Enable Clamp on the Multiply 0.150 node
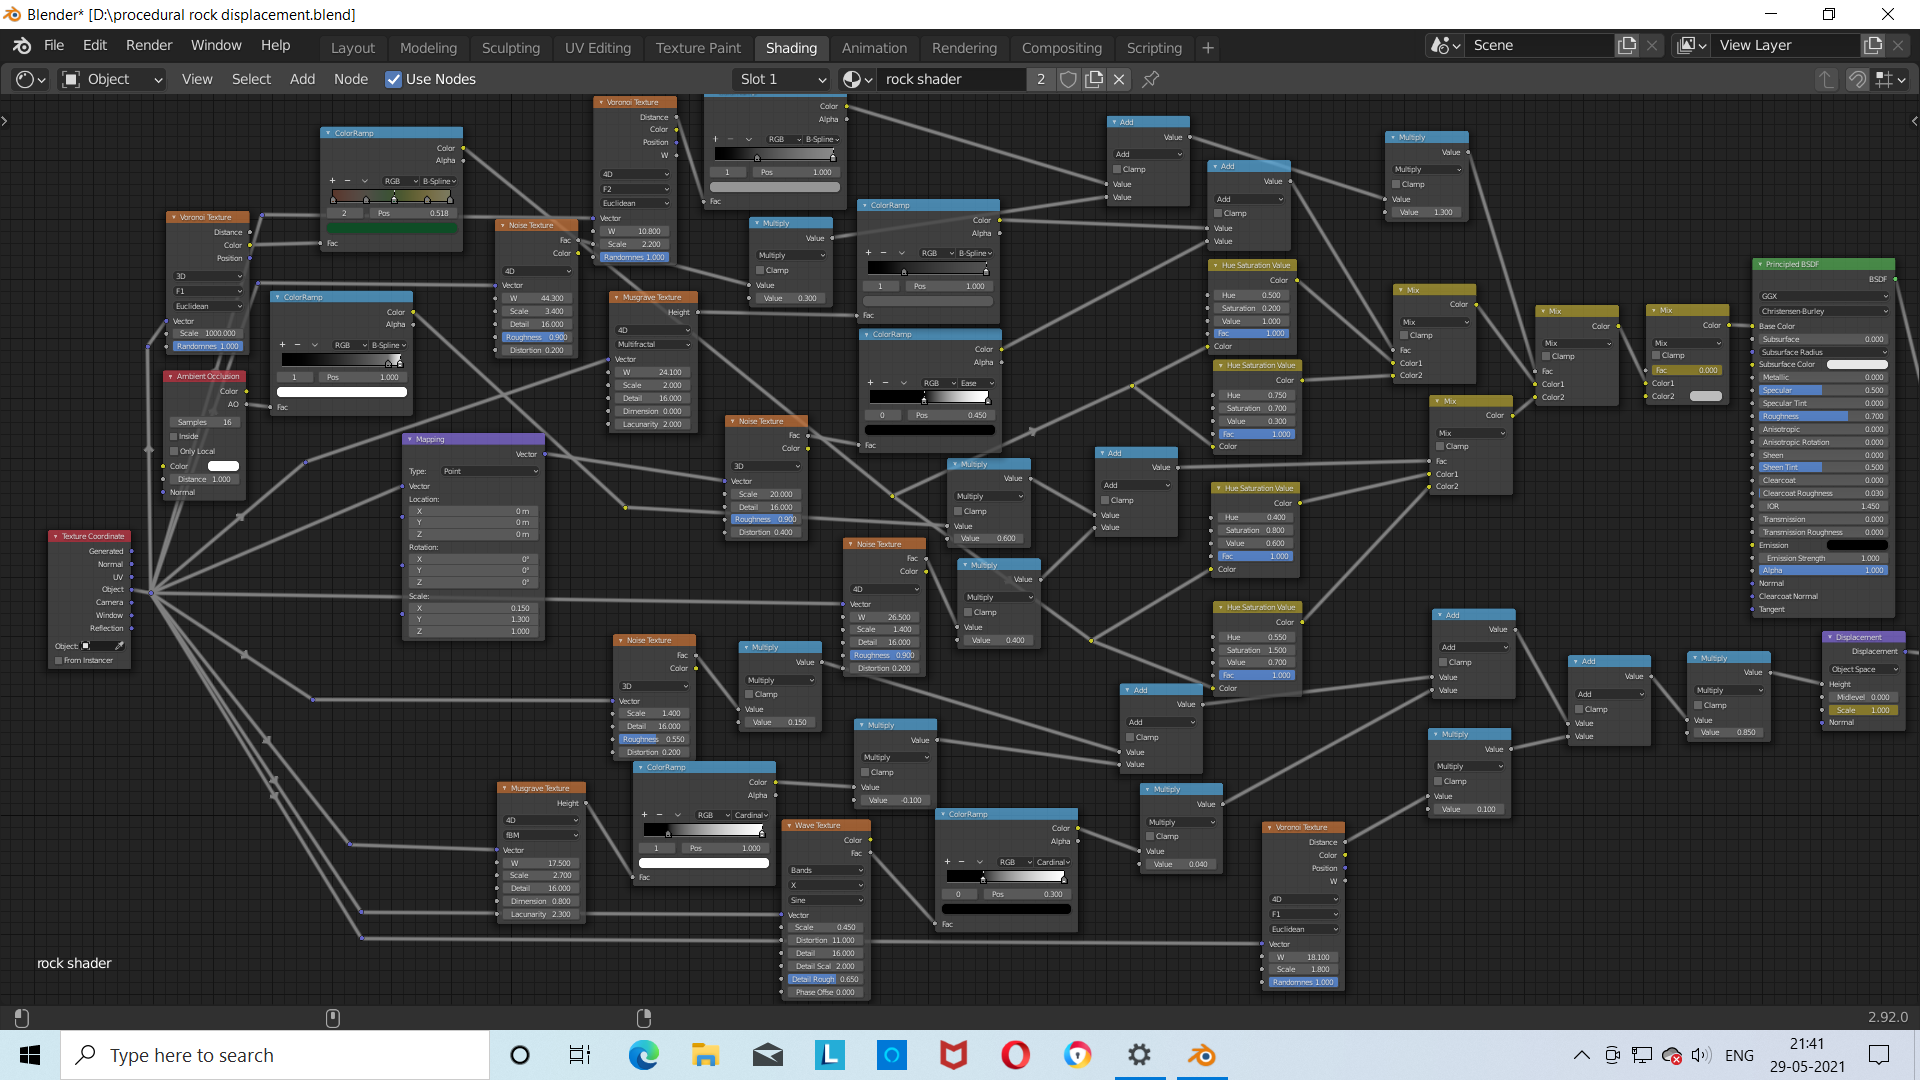Screen dimensions: 1920x1080 pos(750,694)
